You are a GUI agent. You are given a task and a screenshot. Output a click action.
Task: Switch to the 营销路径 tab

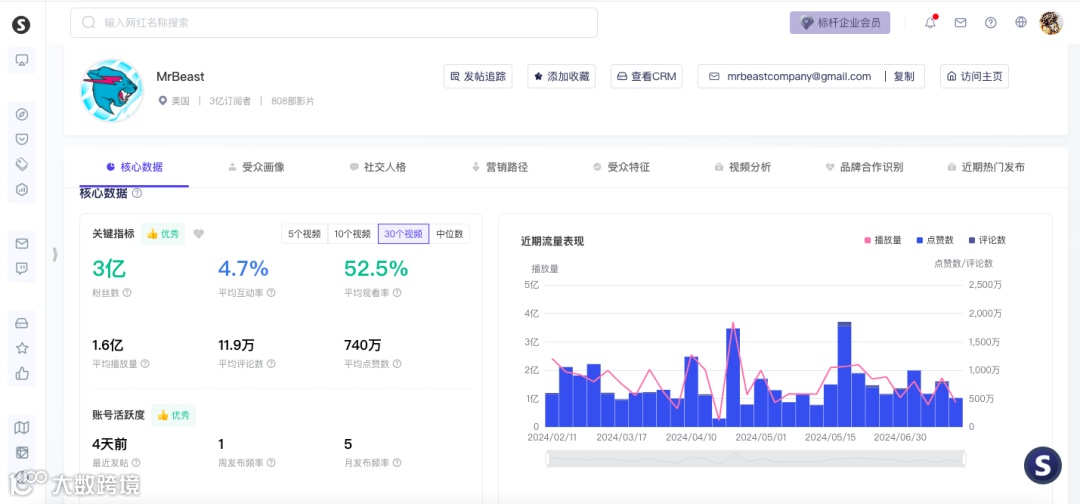(499, 167)
